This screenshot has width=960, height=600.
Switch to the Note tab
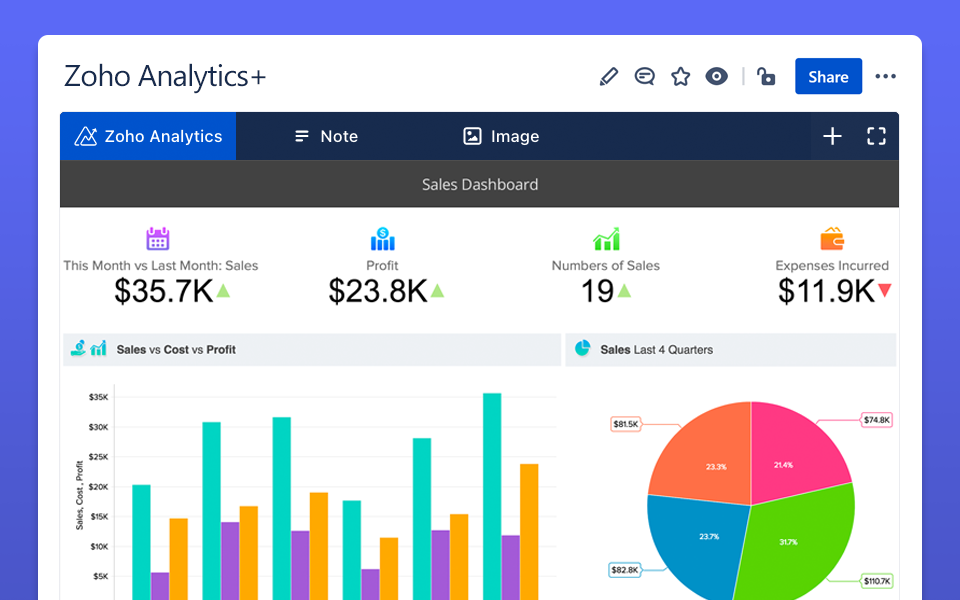pos(326,136)
